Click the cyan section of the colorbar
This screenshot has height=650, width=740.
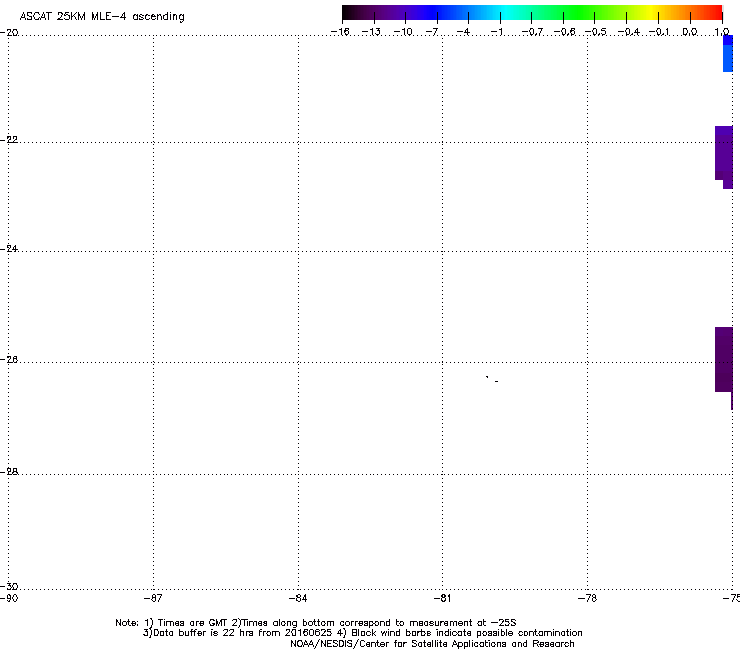coord(507,13)
